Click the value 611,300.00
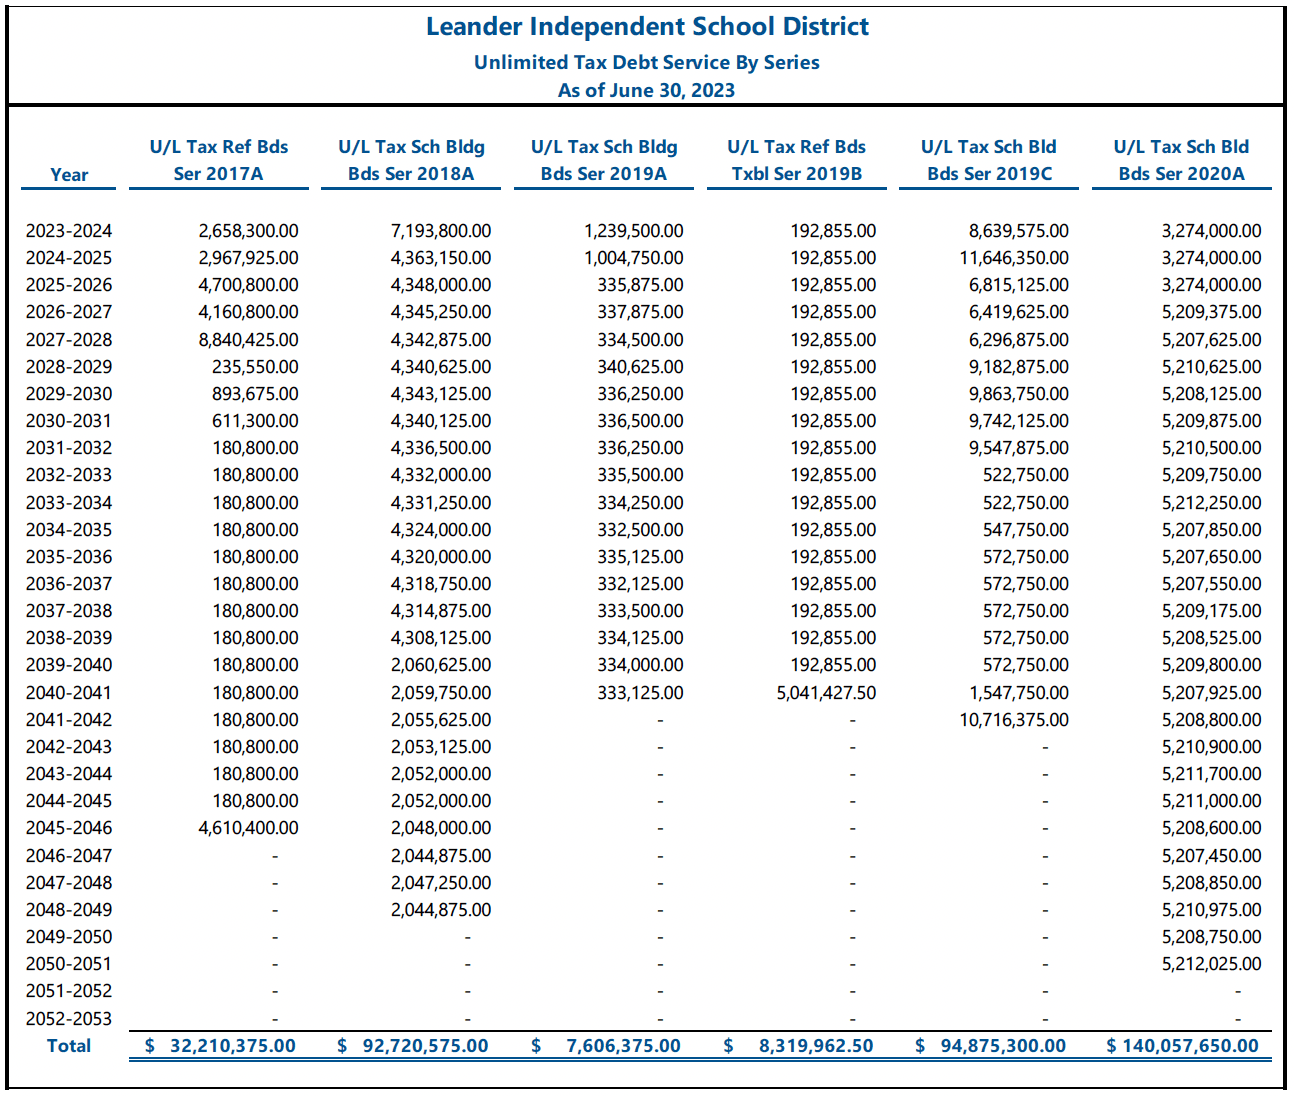This screenshot has width=1294, height=1096. [x=255, y=421]
